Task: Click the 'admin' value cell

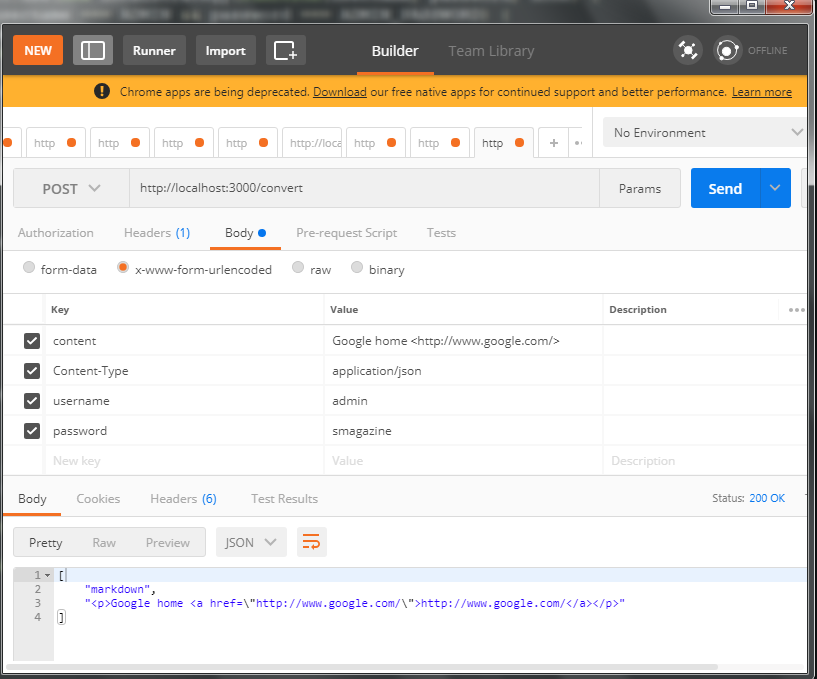Action: [463, 401]
